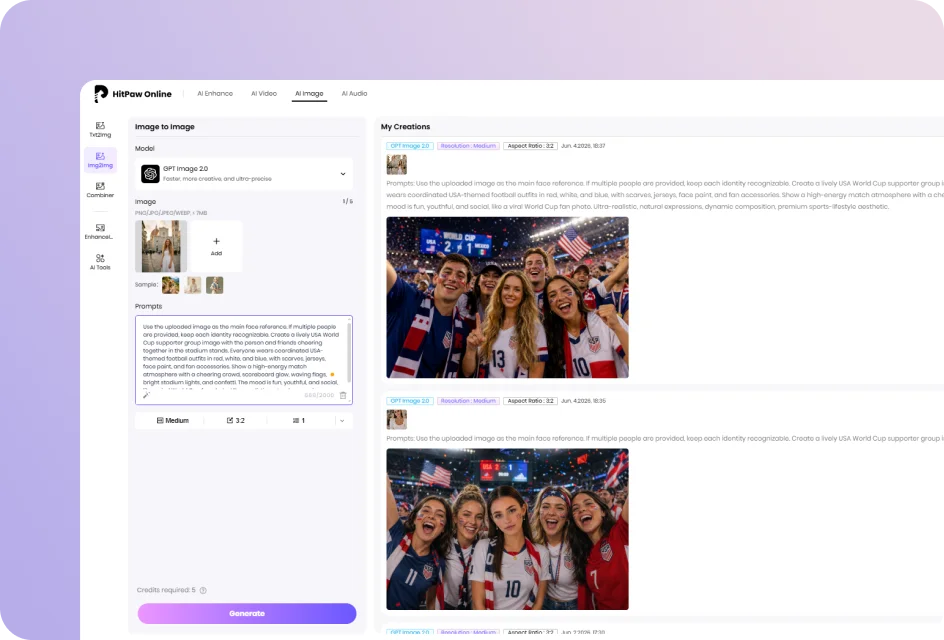Click Aspect Ratio 3:2 tag on 18:35 creation

(530, 401)
